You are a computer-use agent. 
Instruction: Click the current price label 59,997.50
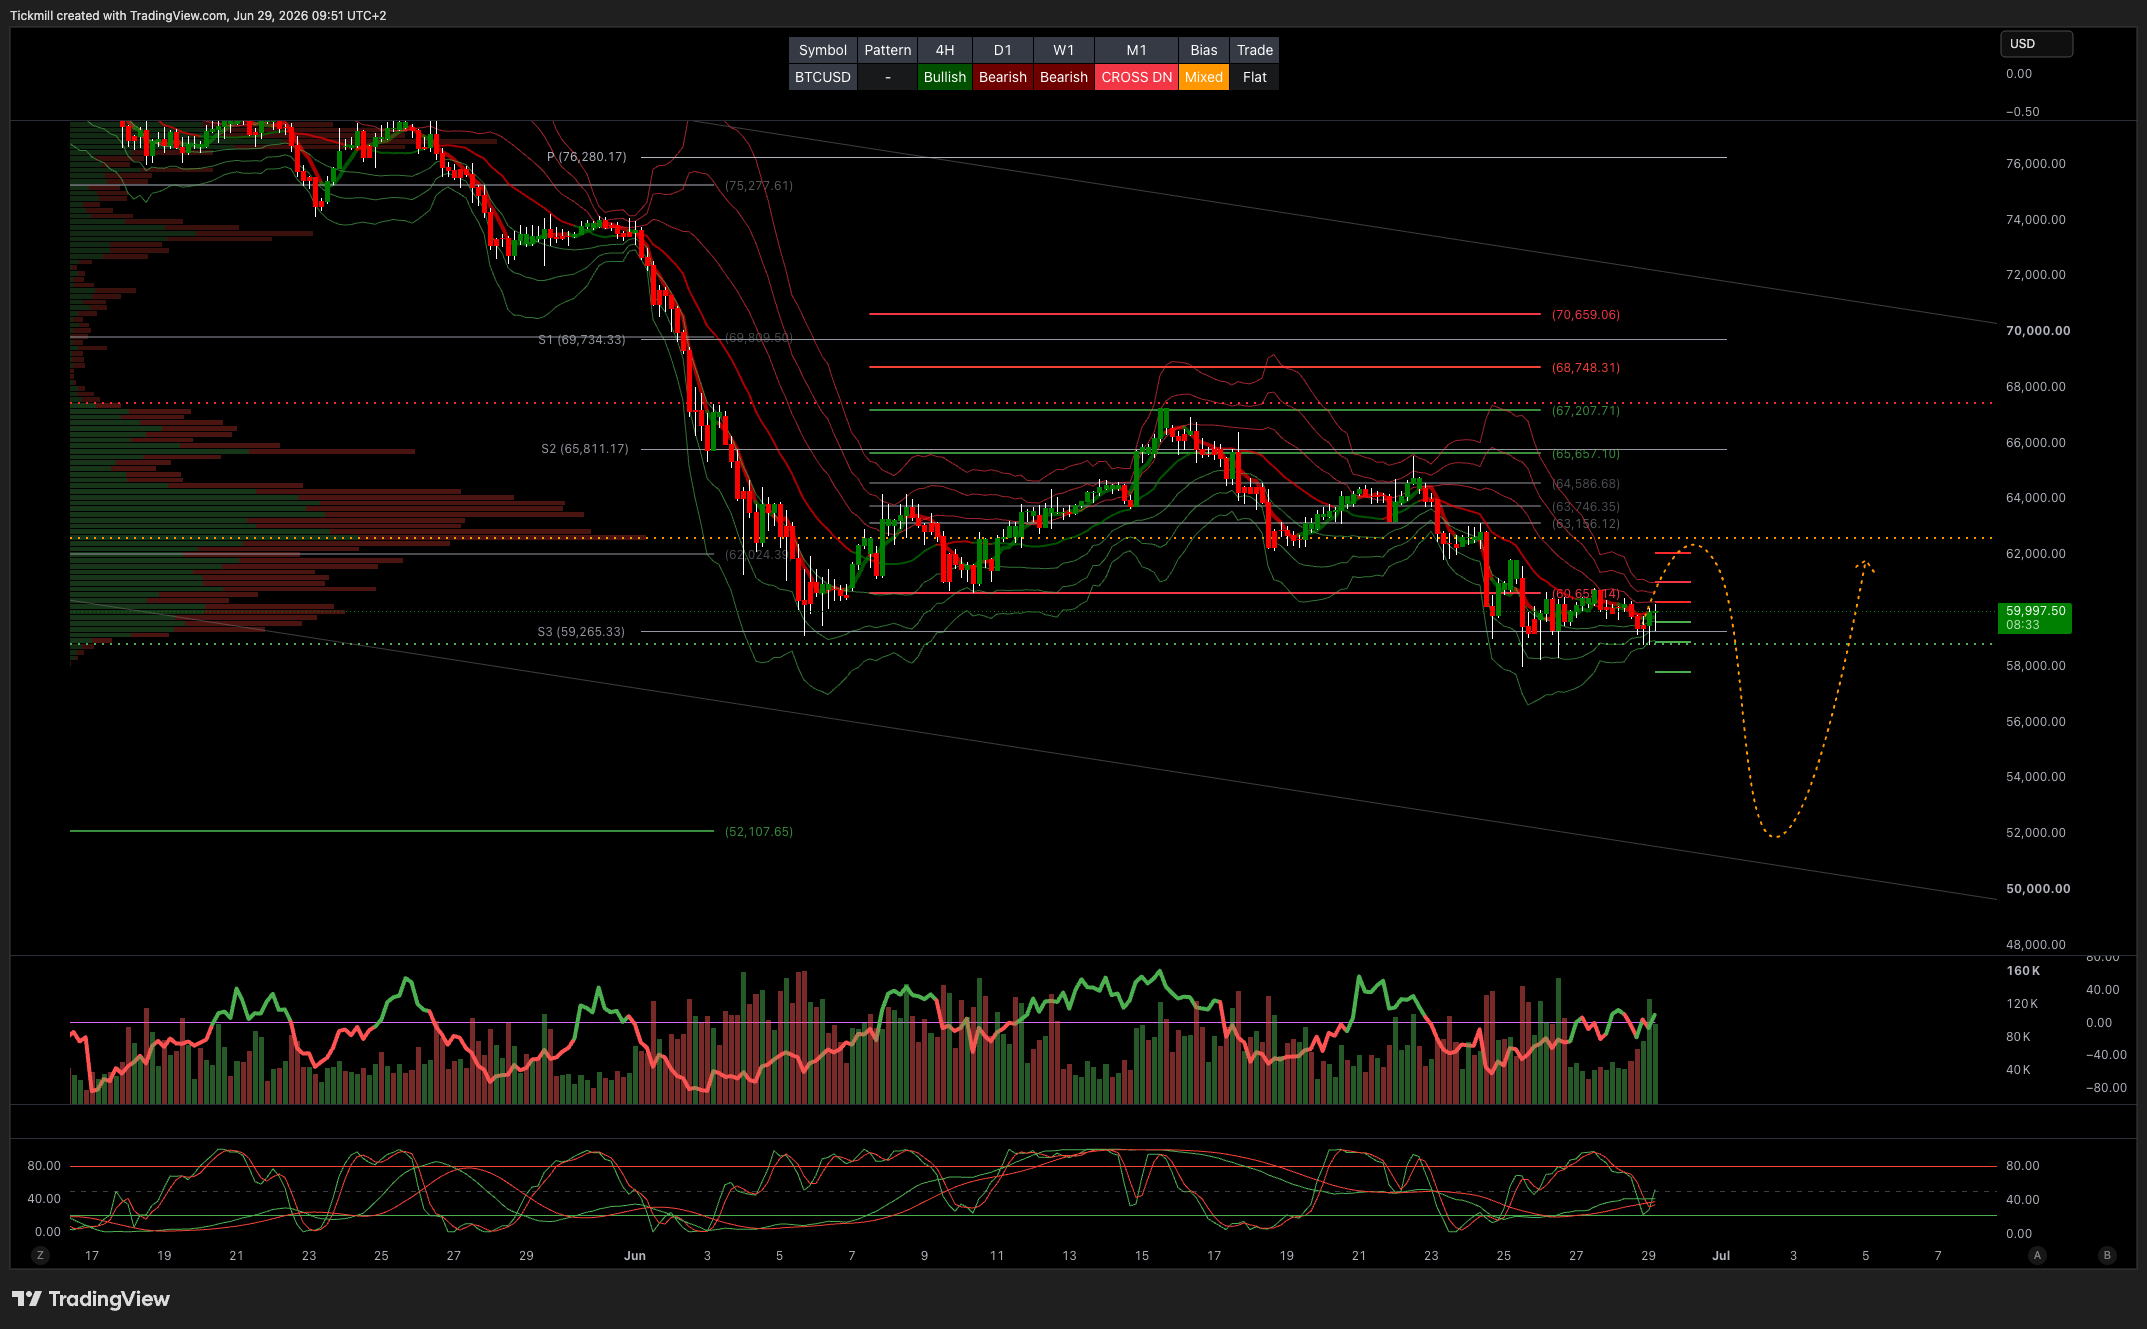point(2035,618)
